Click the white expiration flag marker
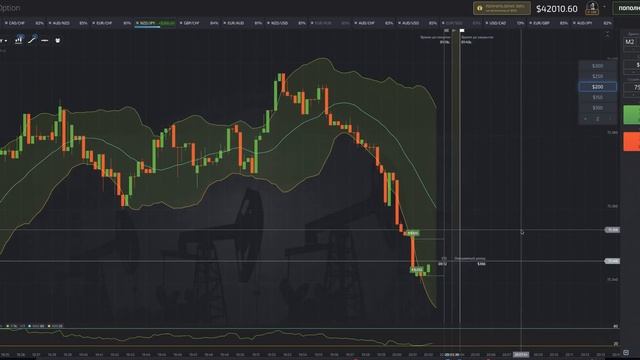The width and height of the screenshot is (640, 360). [462, 31]
